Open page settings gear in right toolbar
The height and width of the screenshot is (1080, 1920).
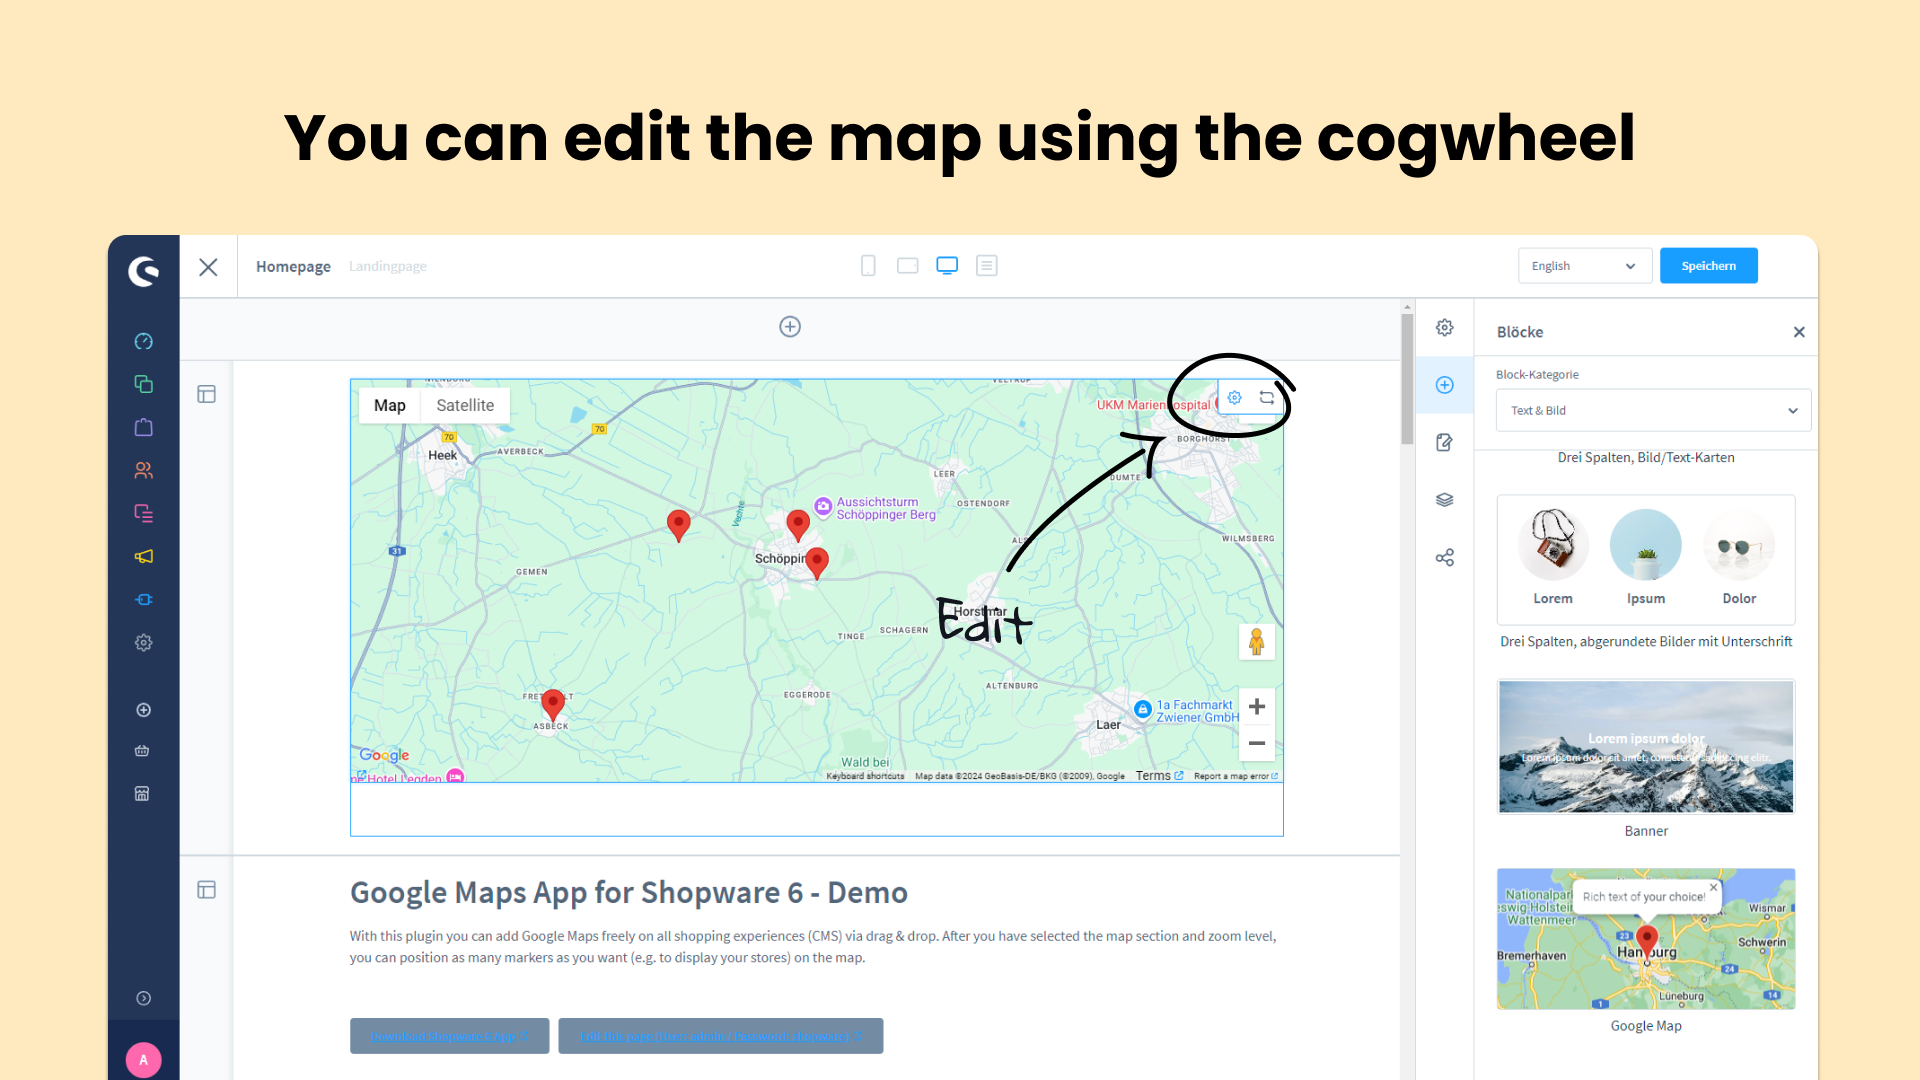(1445, 328)
